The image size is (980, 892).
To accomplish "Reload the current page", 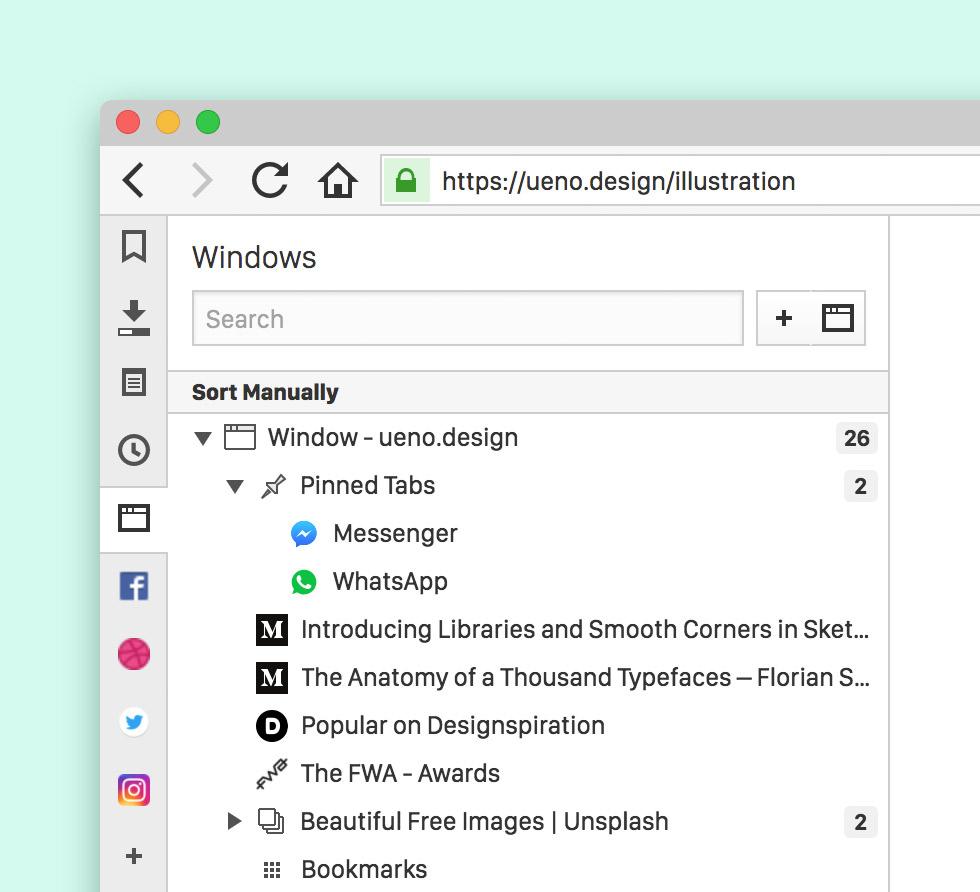I will 269,180.
